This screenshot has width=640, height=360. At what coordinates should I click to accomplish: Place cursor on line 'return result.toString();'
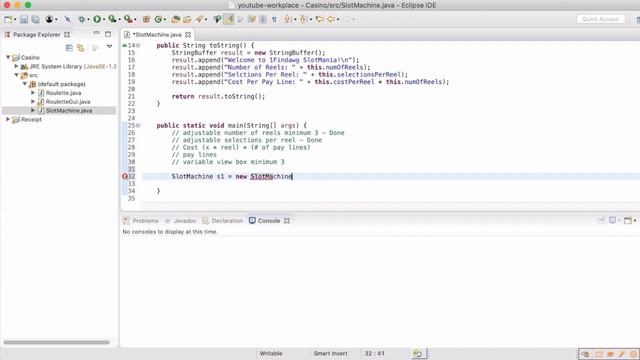[x=218, y=96]
